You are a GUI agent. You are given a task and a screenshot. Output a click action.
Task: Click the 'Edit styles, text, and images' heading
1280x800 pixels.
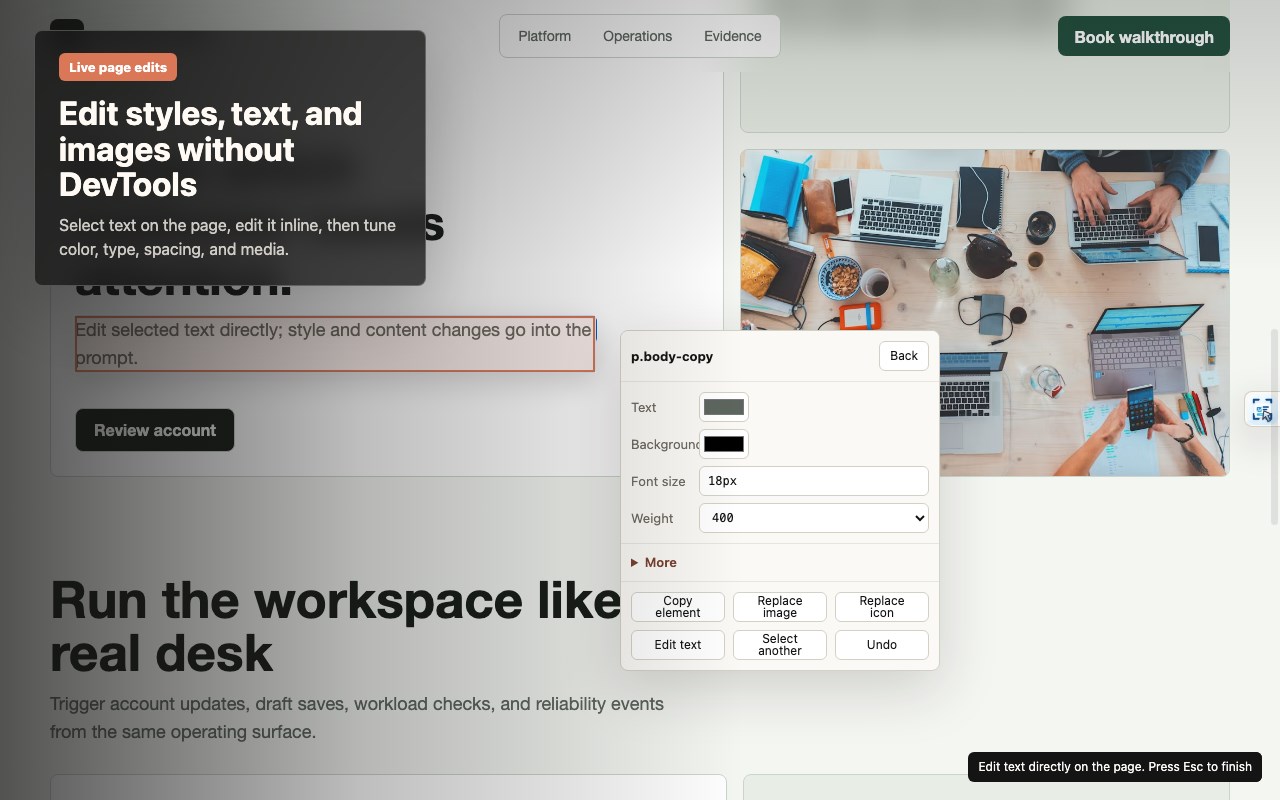click(x=211, y=149)
